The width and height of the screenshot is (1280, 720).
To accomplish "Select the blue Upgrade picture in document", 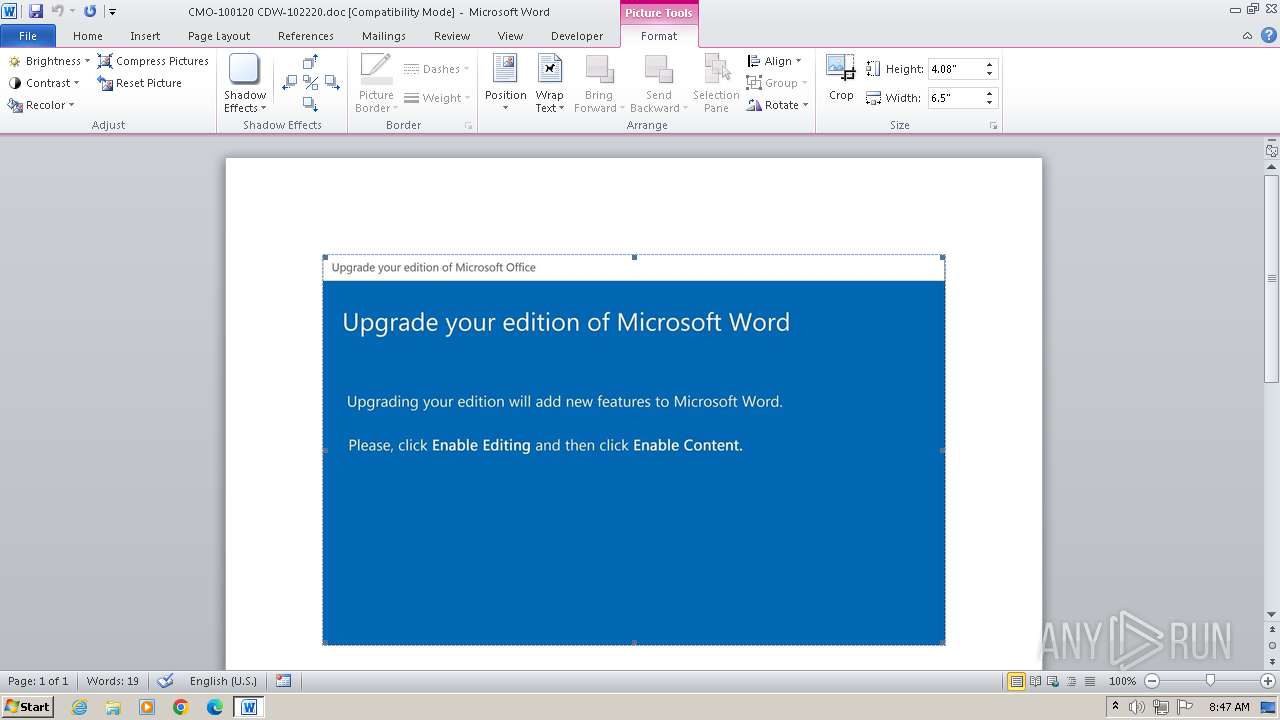I will pyautogui.click(x=634, y=450).
